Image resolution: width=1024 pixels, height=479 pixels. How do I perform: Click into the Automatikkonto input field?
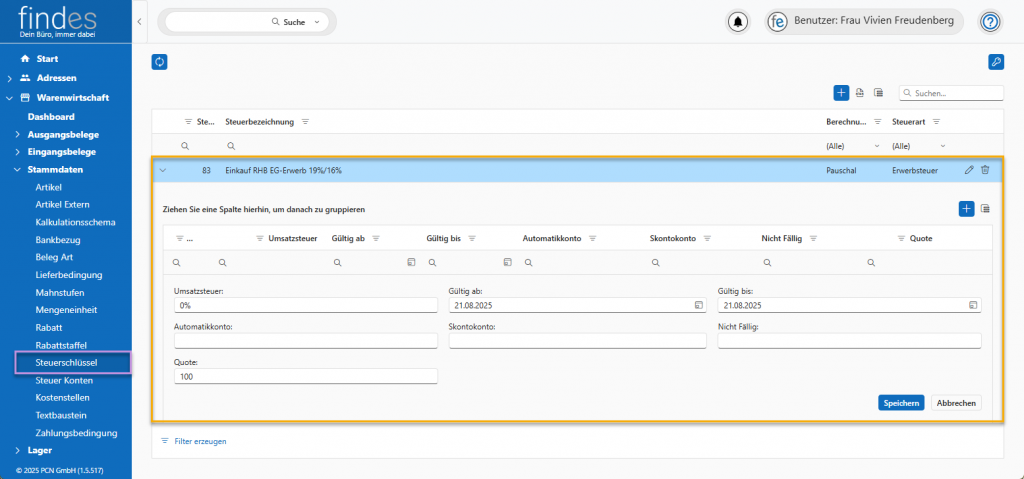point(306,341)
